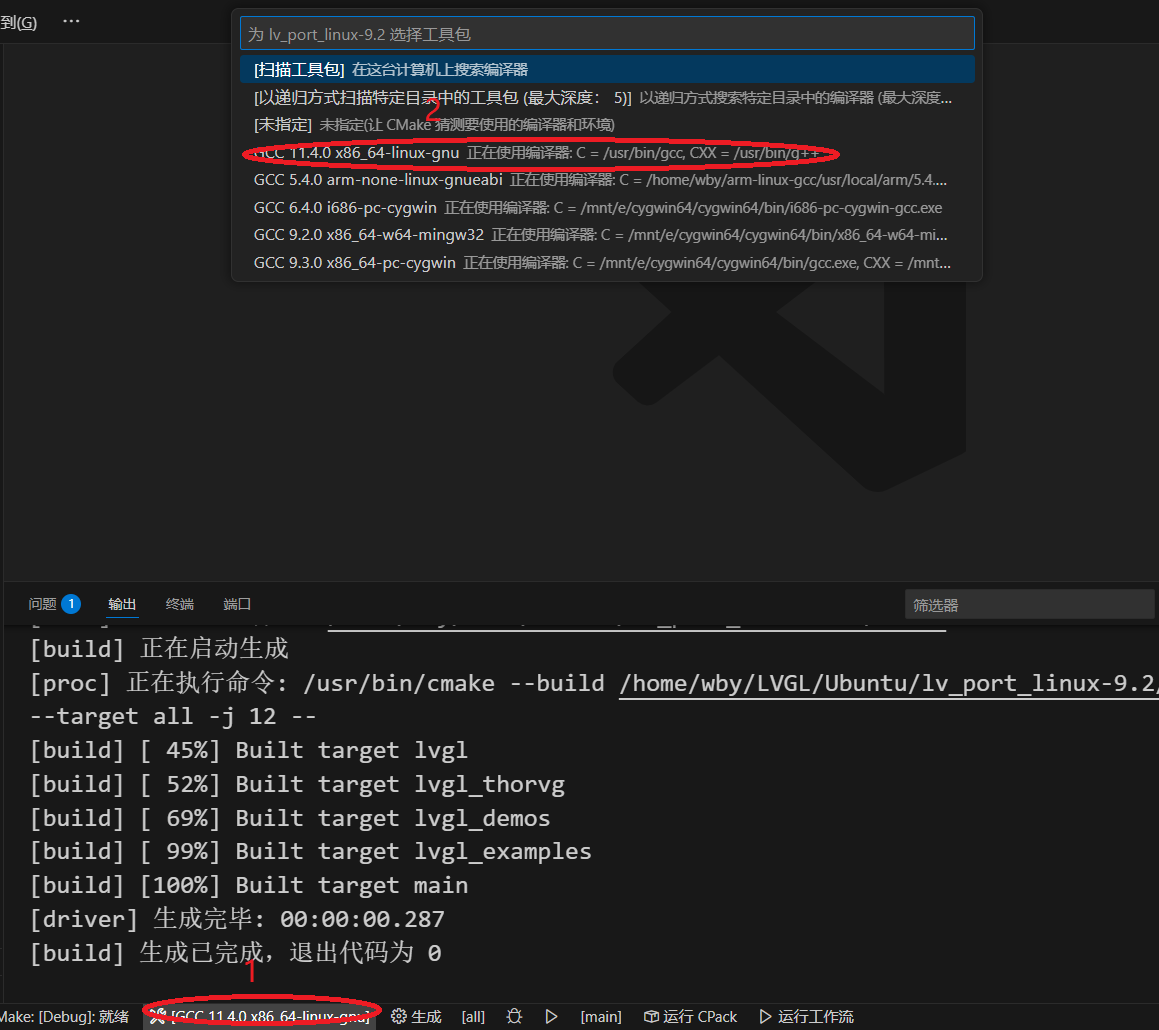Open the more menu ellipsis
Image resolution: width=1159 pixels, height=1030 pixels.
[x=71, y=21]
